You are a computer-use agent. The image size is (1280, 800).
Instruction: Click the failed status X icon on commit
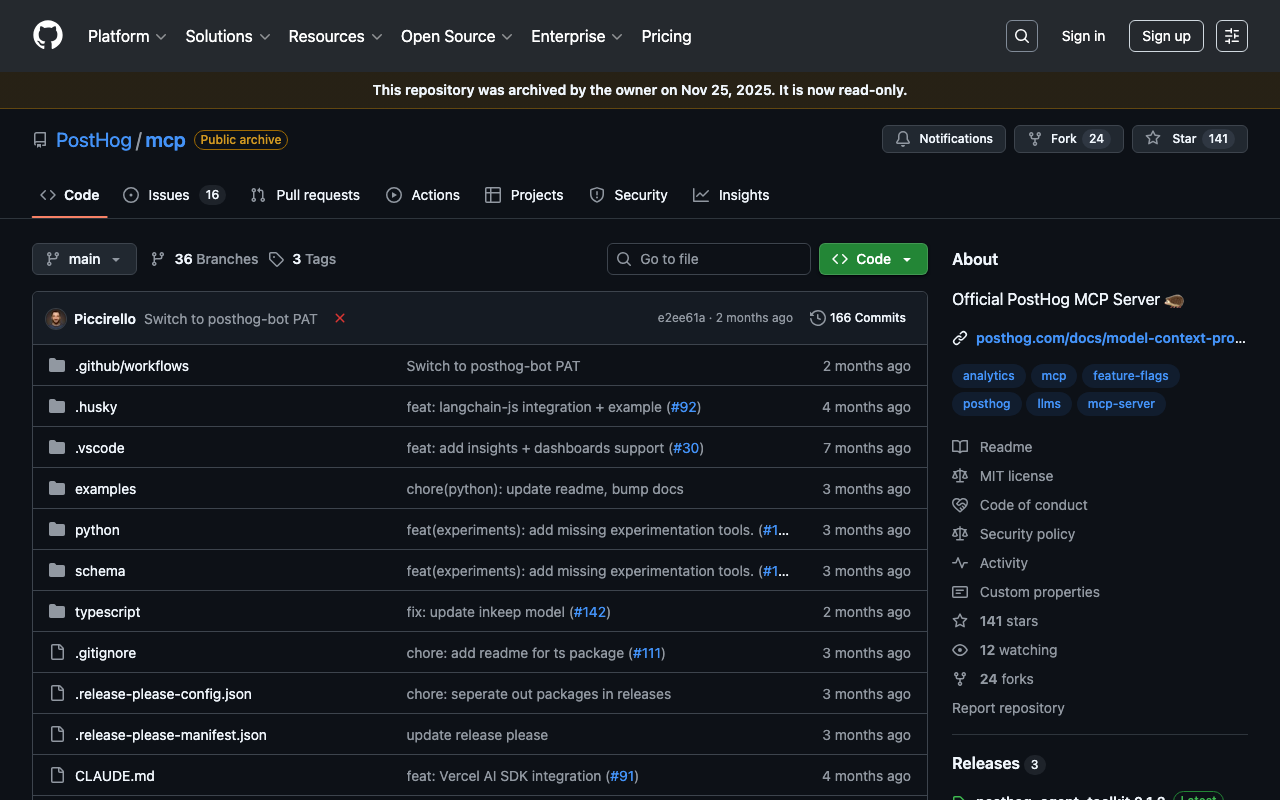coord(340,318)
